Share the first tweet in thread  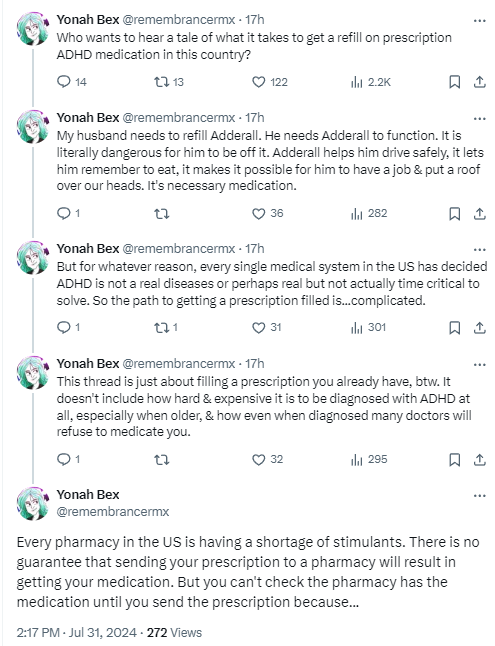point(479,82)
